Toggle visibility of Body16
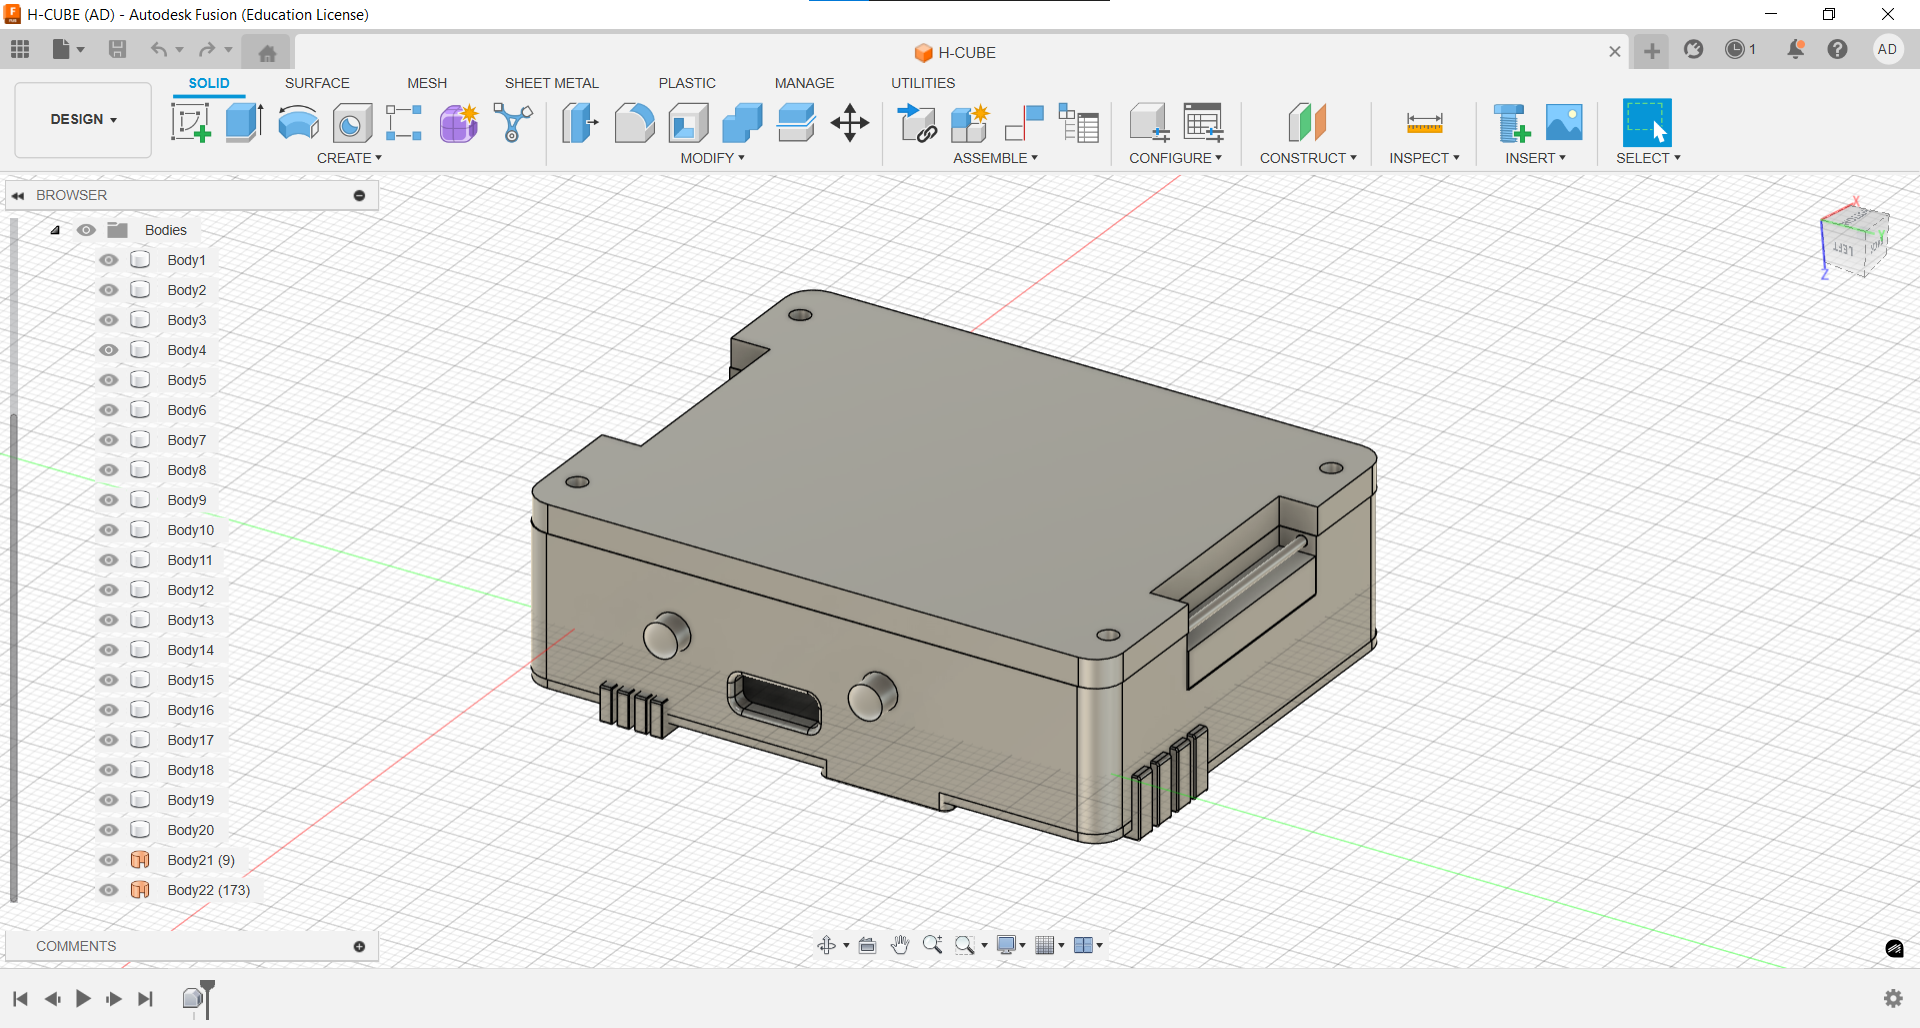This screenshot has width=1920, height=1028. (109, 710)
